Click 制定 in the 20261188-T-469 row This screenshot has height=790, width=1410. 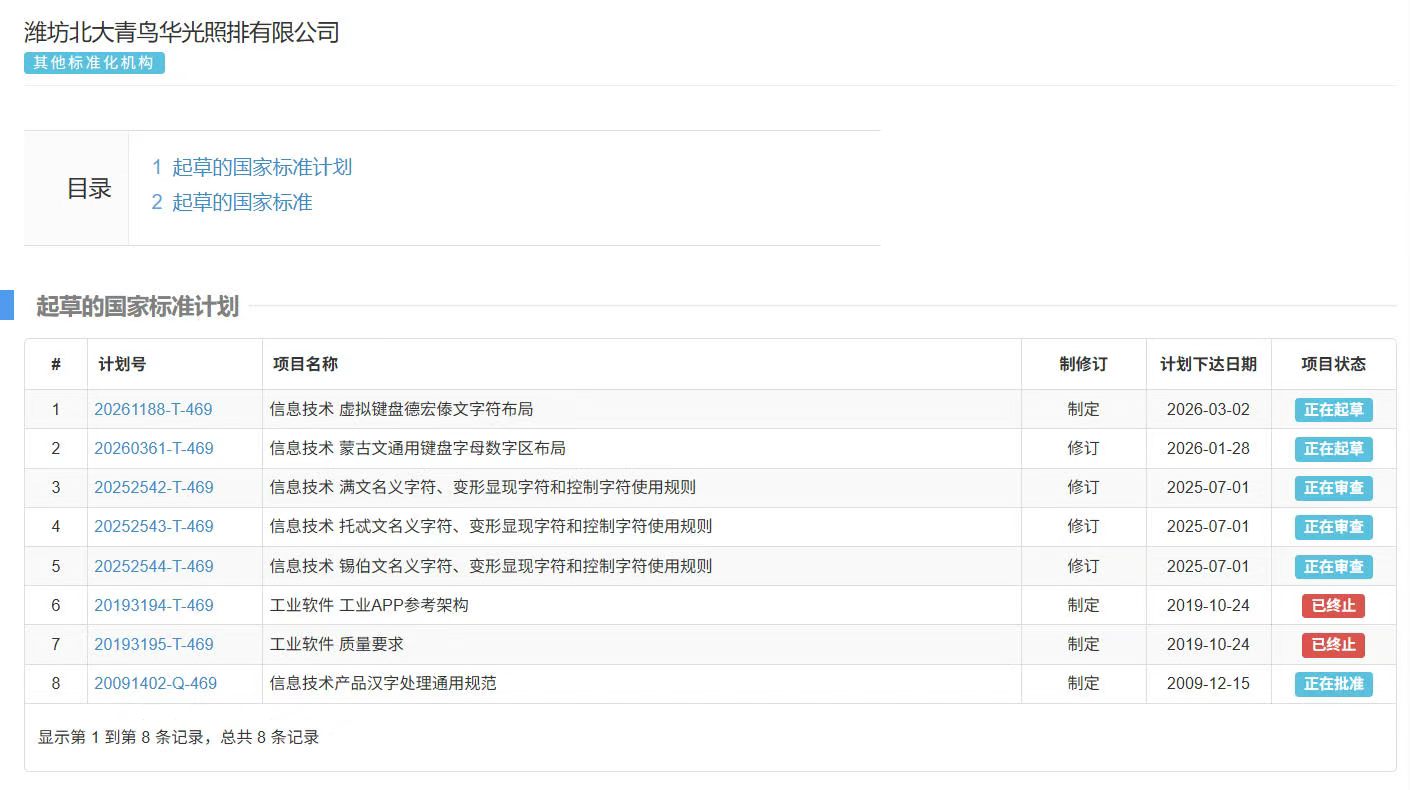point(1083,409)
